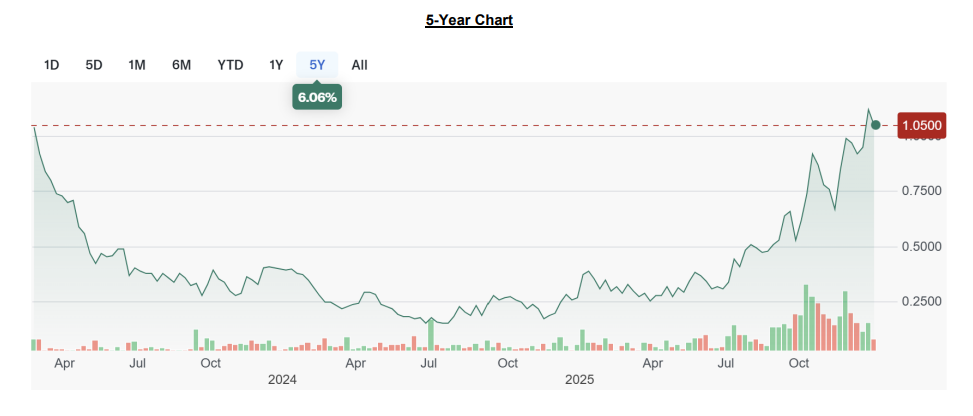This screenshot has width=973, height=416.
Task: Click the green dot at line end
Action: pyautogui.click(x=876, y=125)
